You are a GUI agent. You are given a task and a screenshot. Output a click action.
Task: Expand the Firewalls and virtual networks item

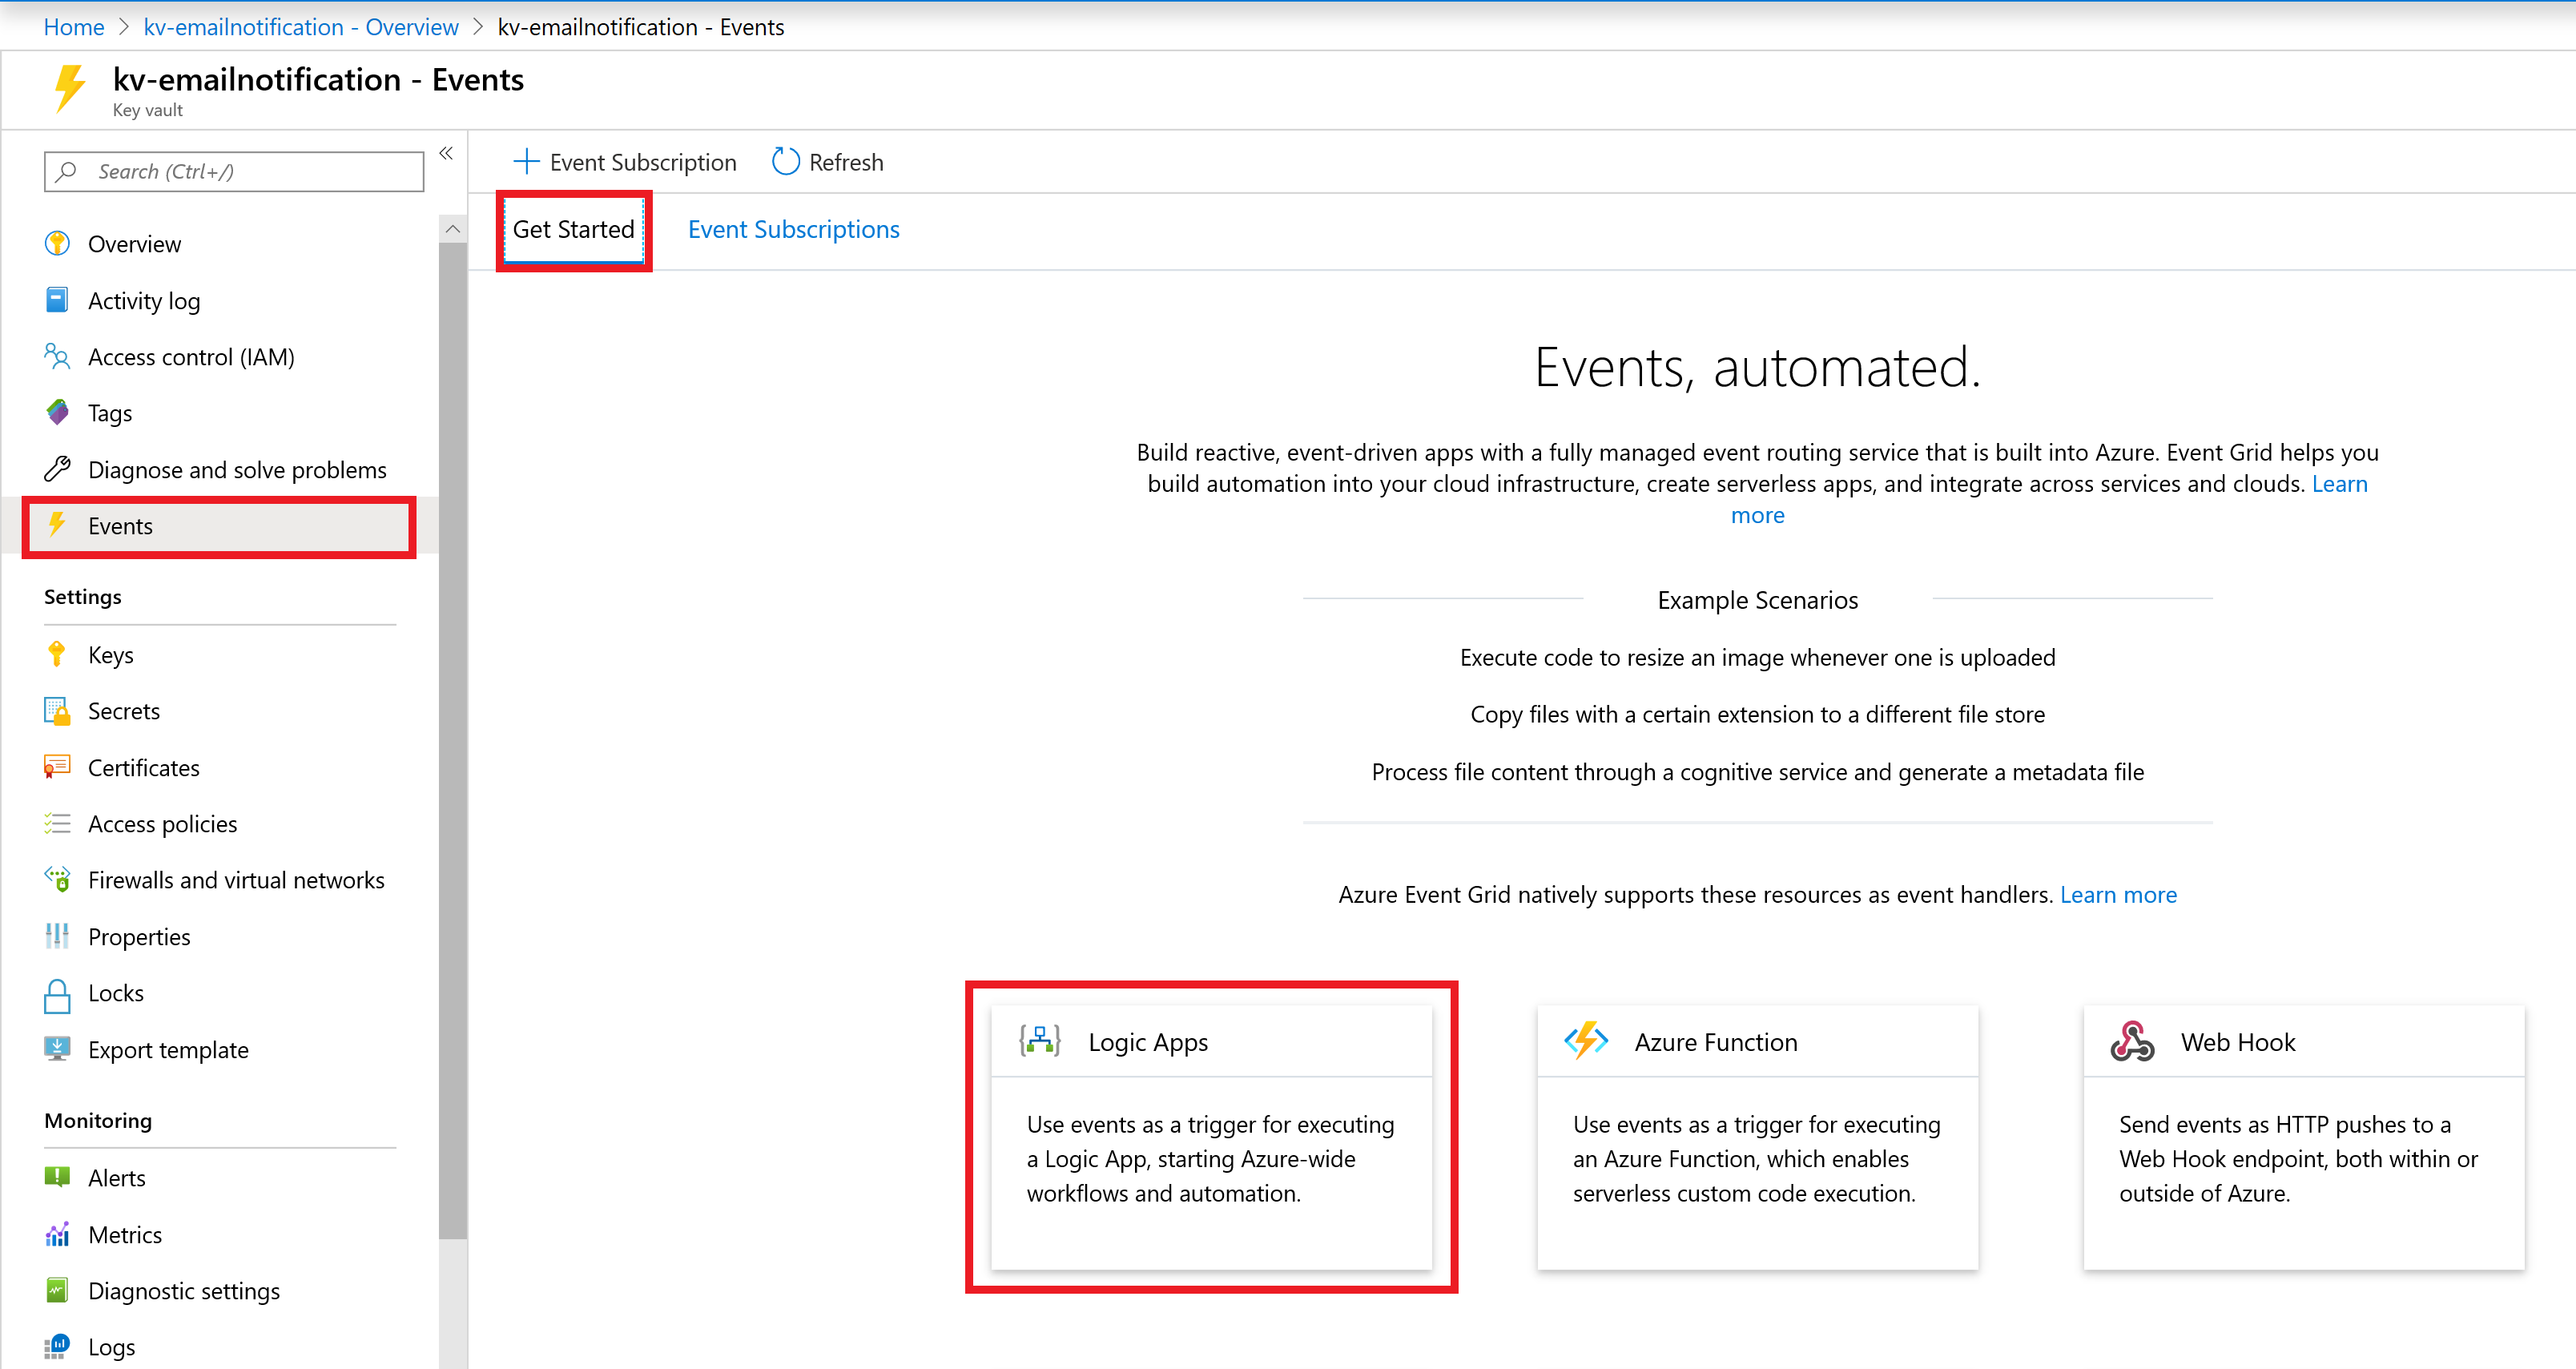(x=235, y=880)
